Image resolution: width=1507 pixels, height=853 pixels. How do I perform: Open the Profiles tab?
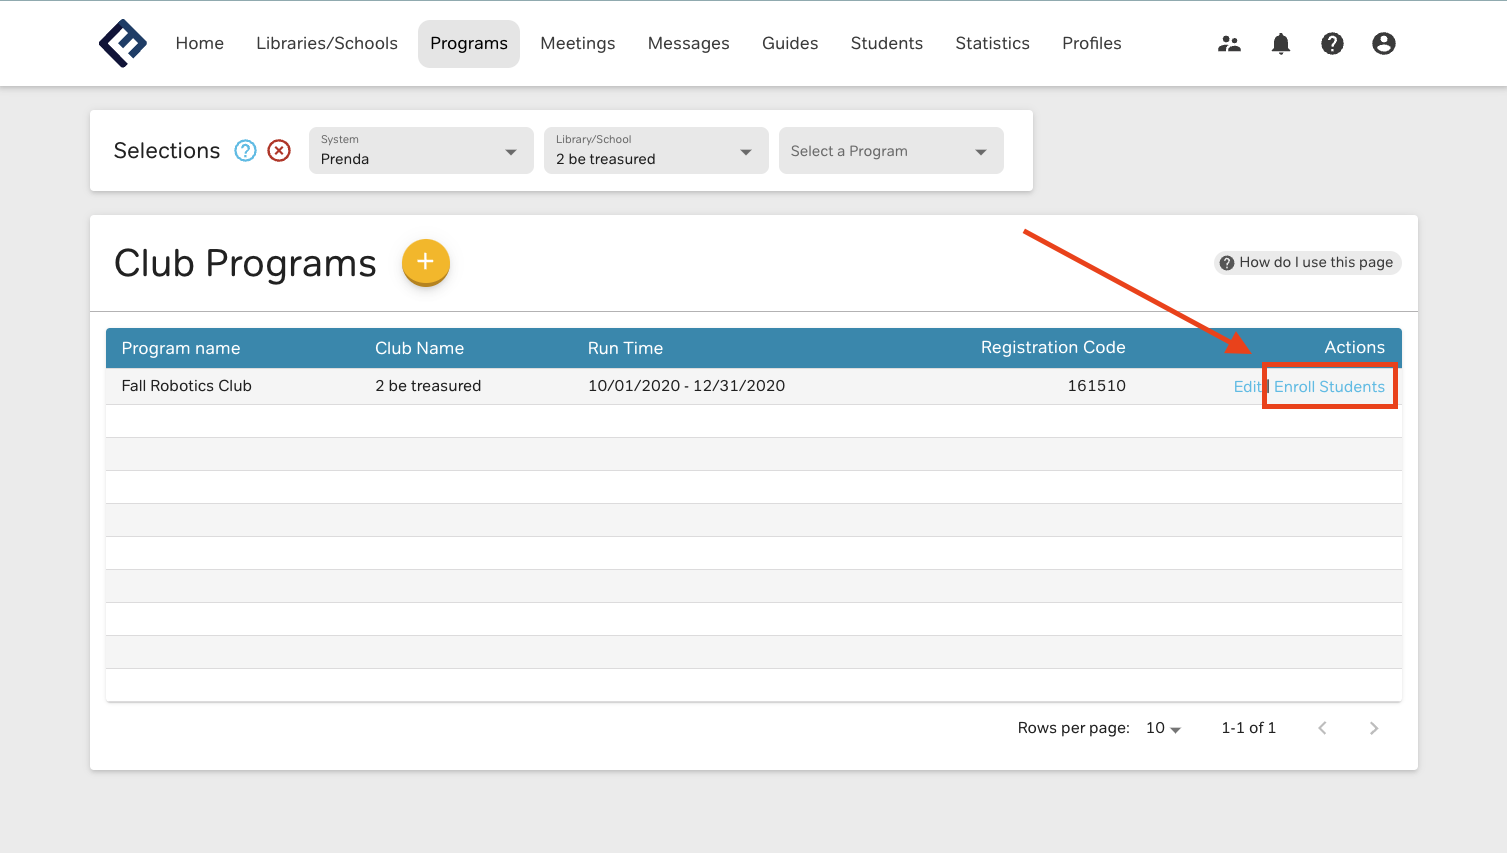(x=1092, y=43)
